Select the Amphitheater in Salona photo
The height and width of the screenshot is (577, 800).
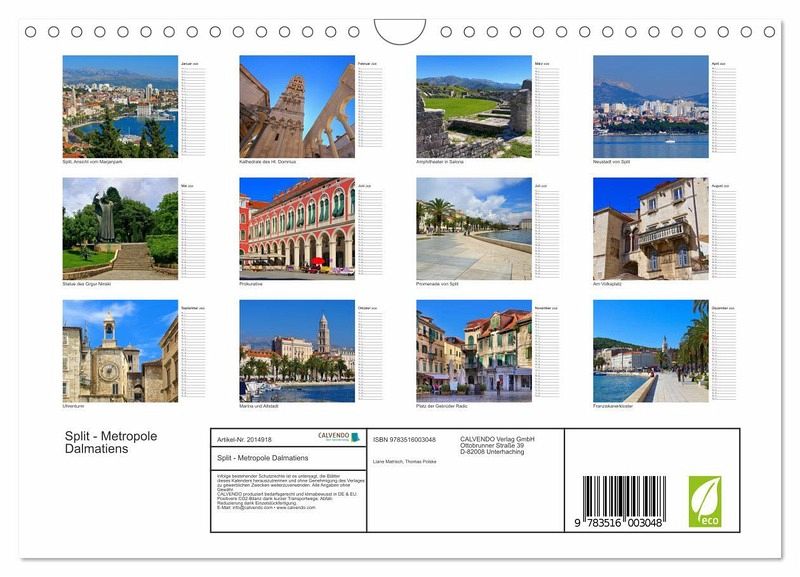(473, 106)
